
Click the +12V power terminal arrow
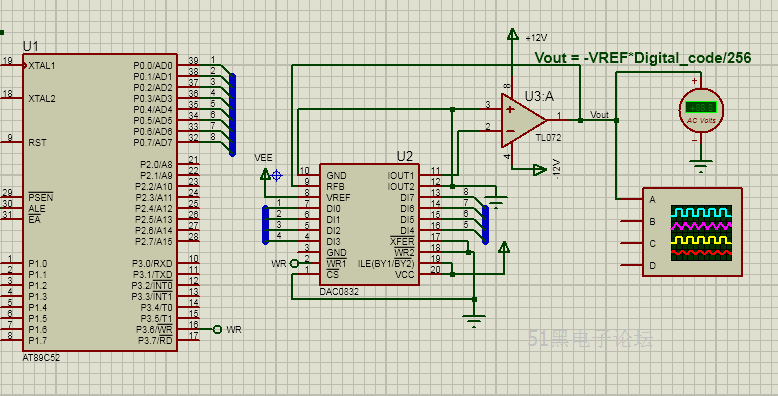[x=512, y=35]
